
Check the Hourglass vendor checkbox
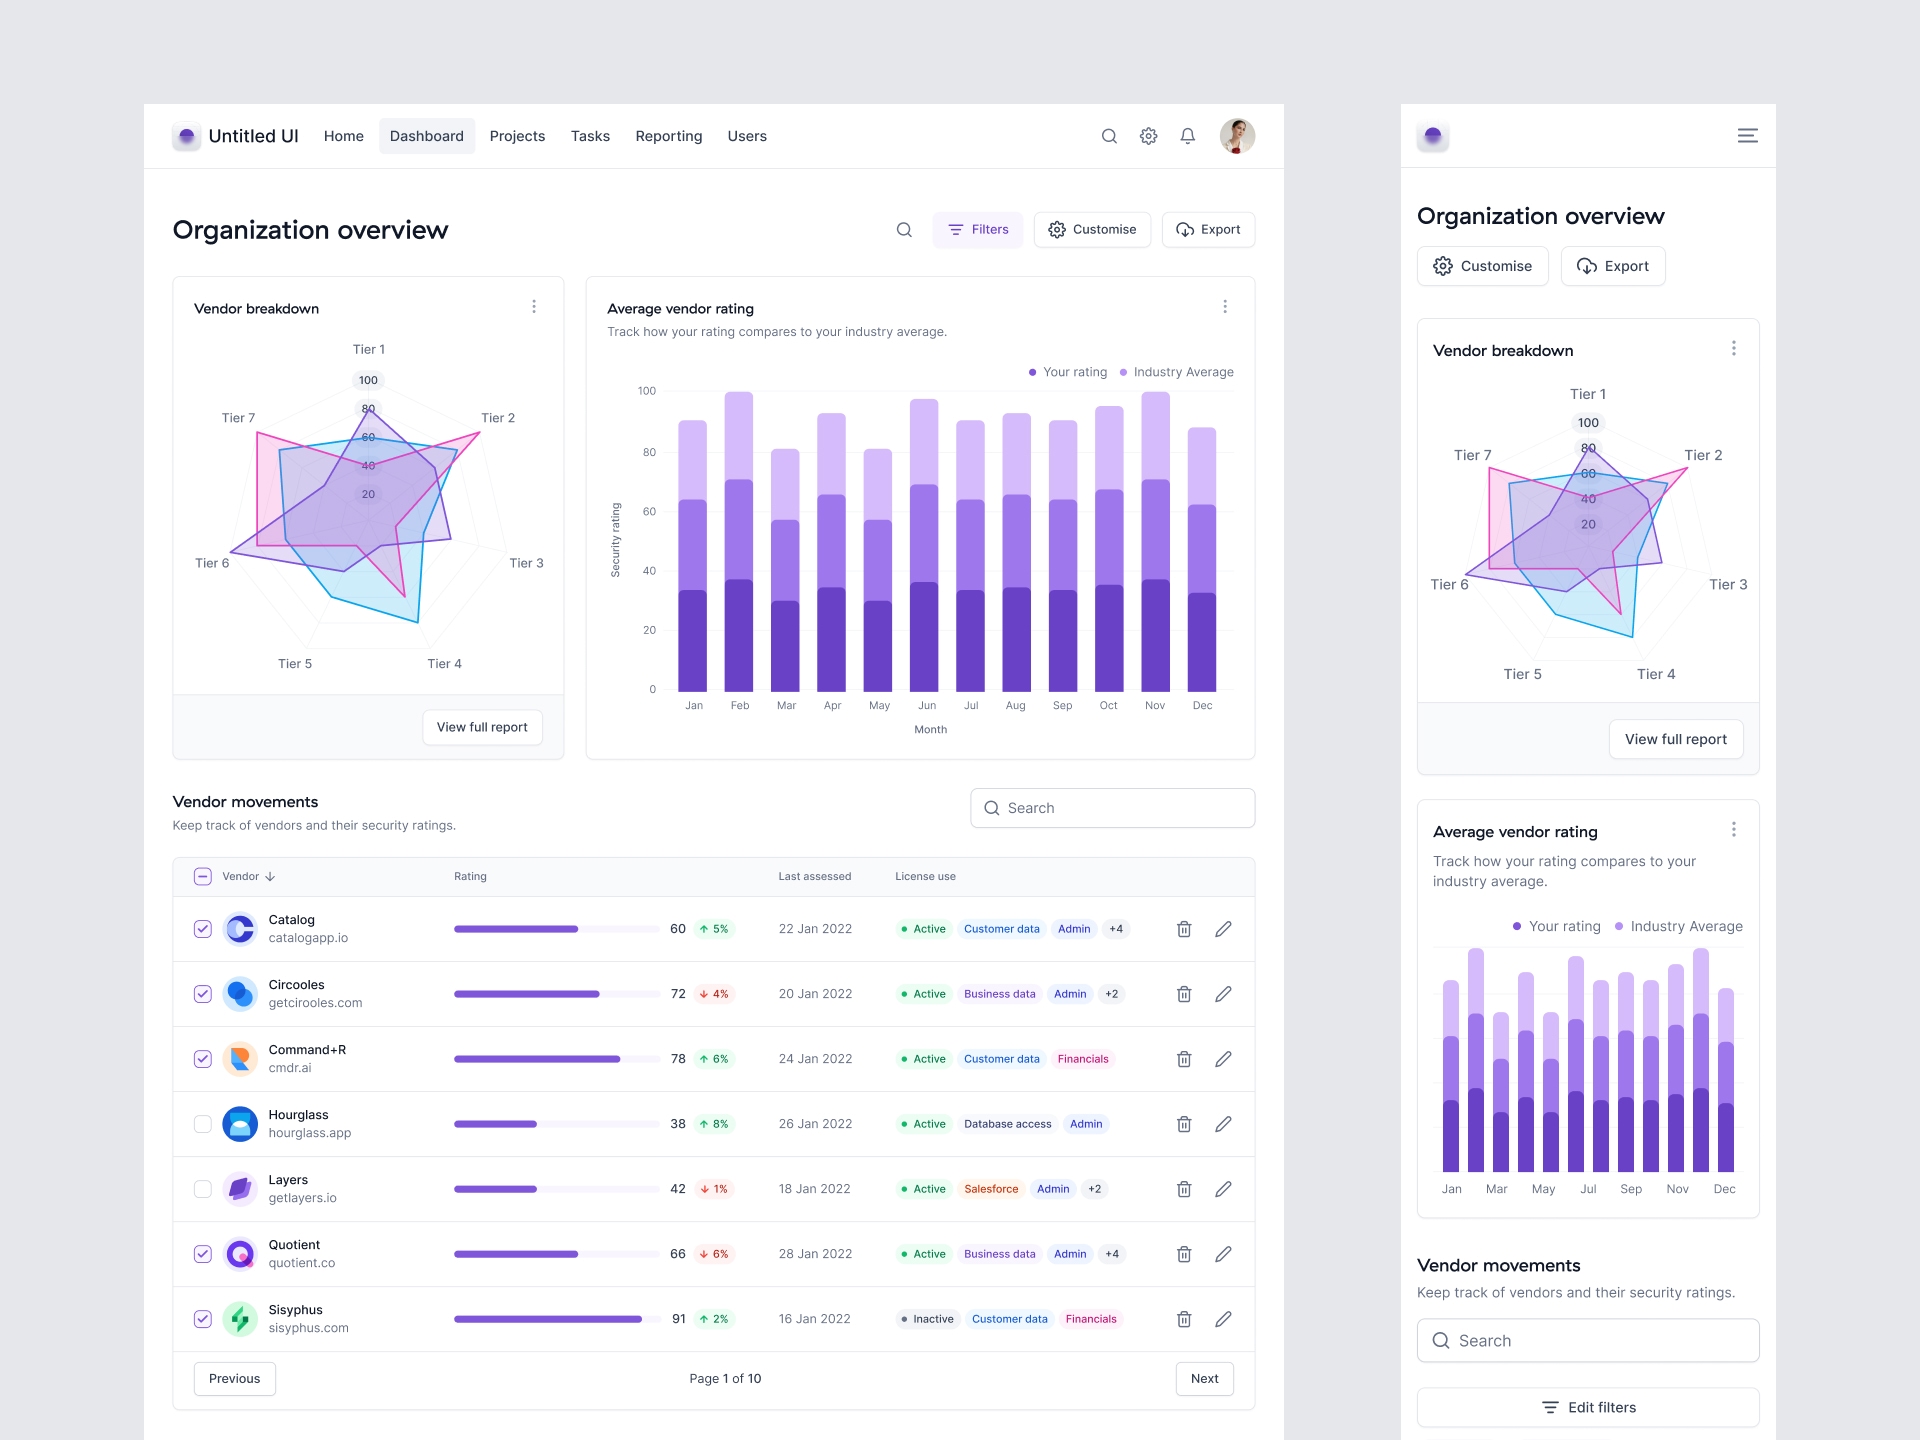click(203, 1124)
